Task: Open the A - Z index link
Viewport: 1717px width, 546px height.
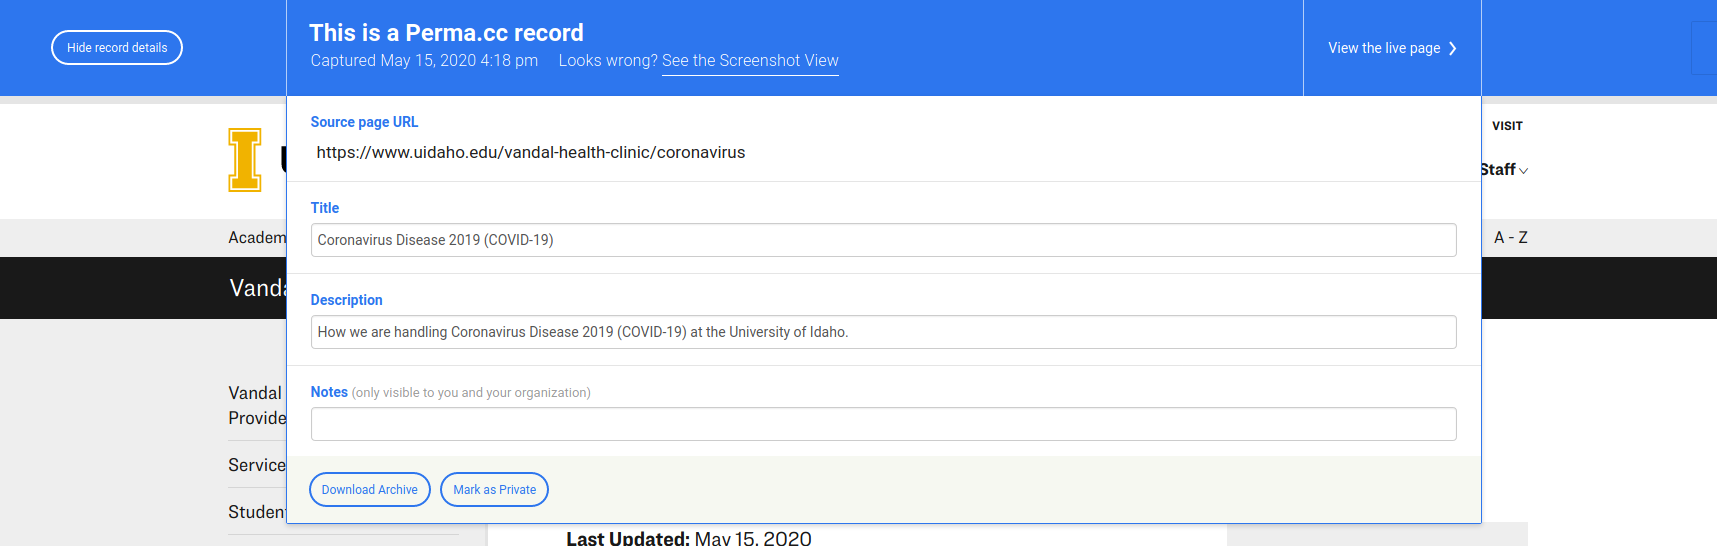Action: tap(1510, 238)
